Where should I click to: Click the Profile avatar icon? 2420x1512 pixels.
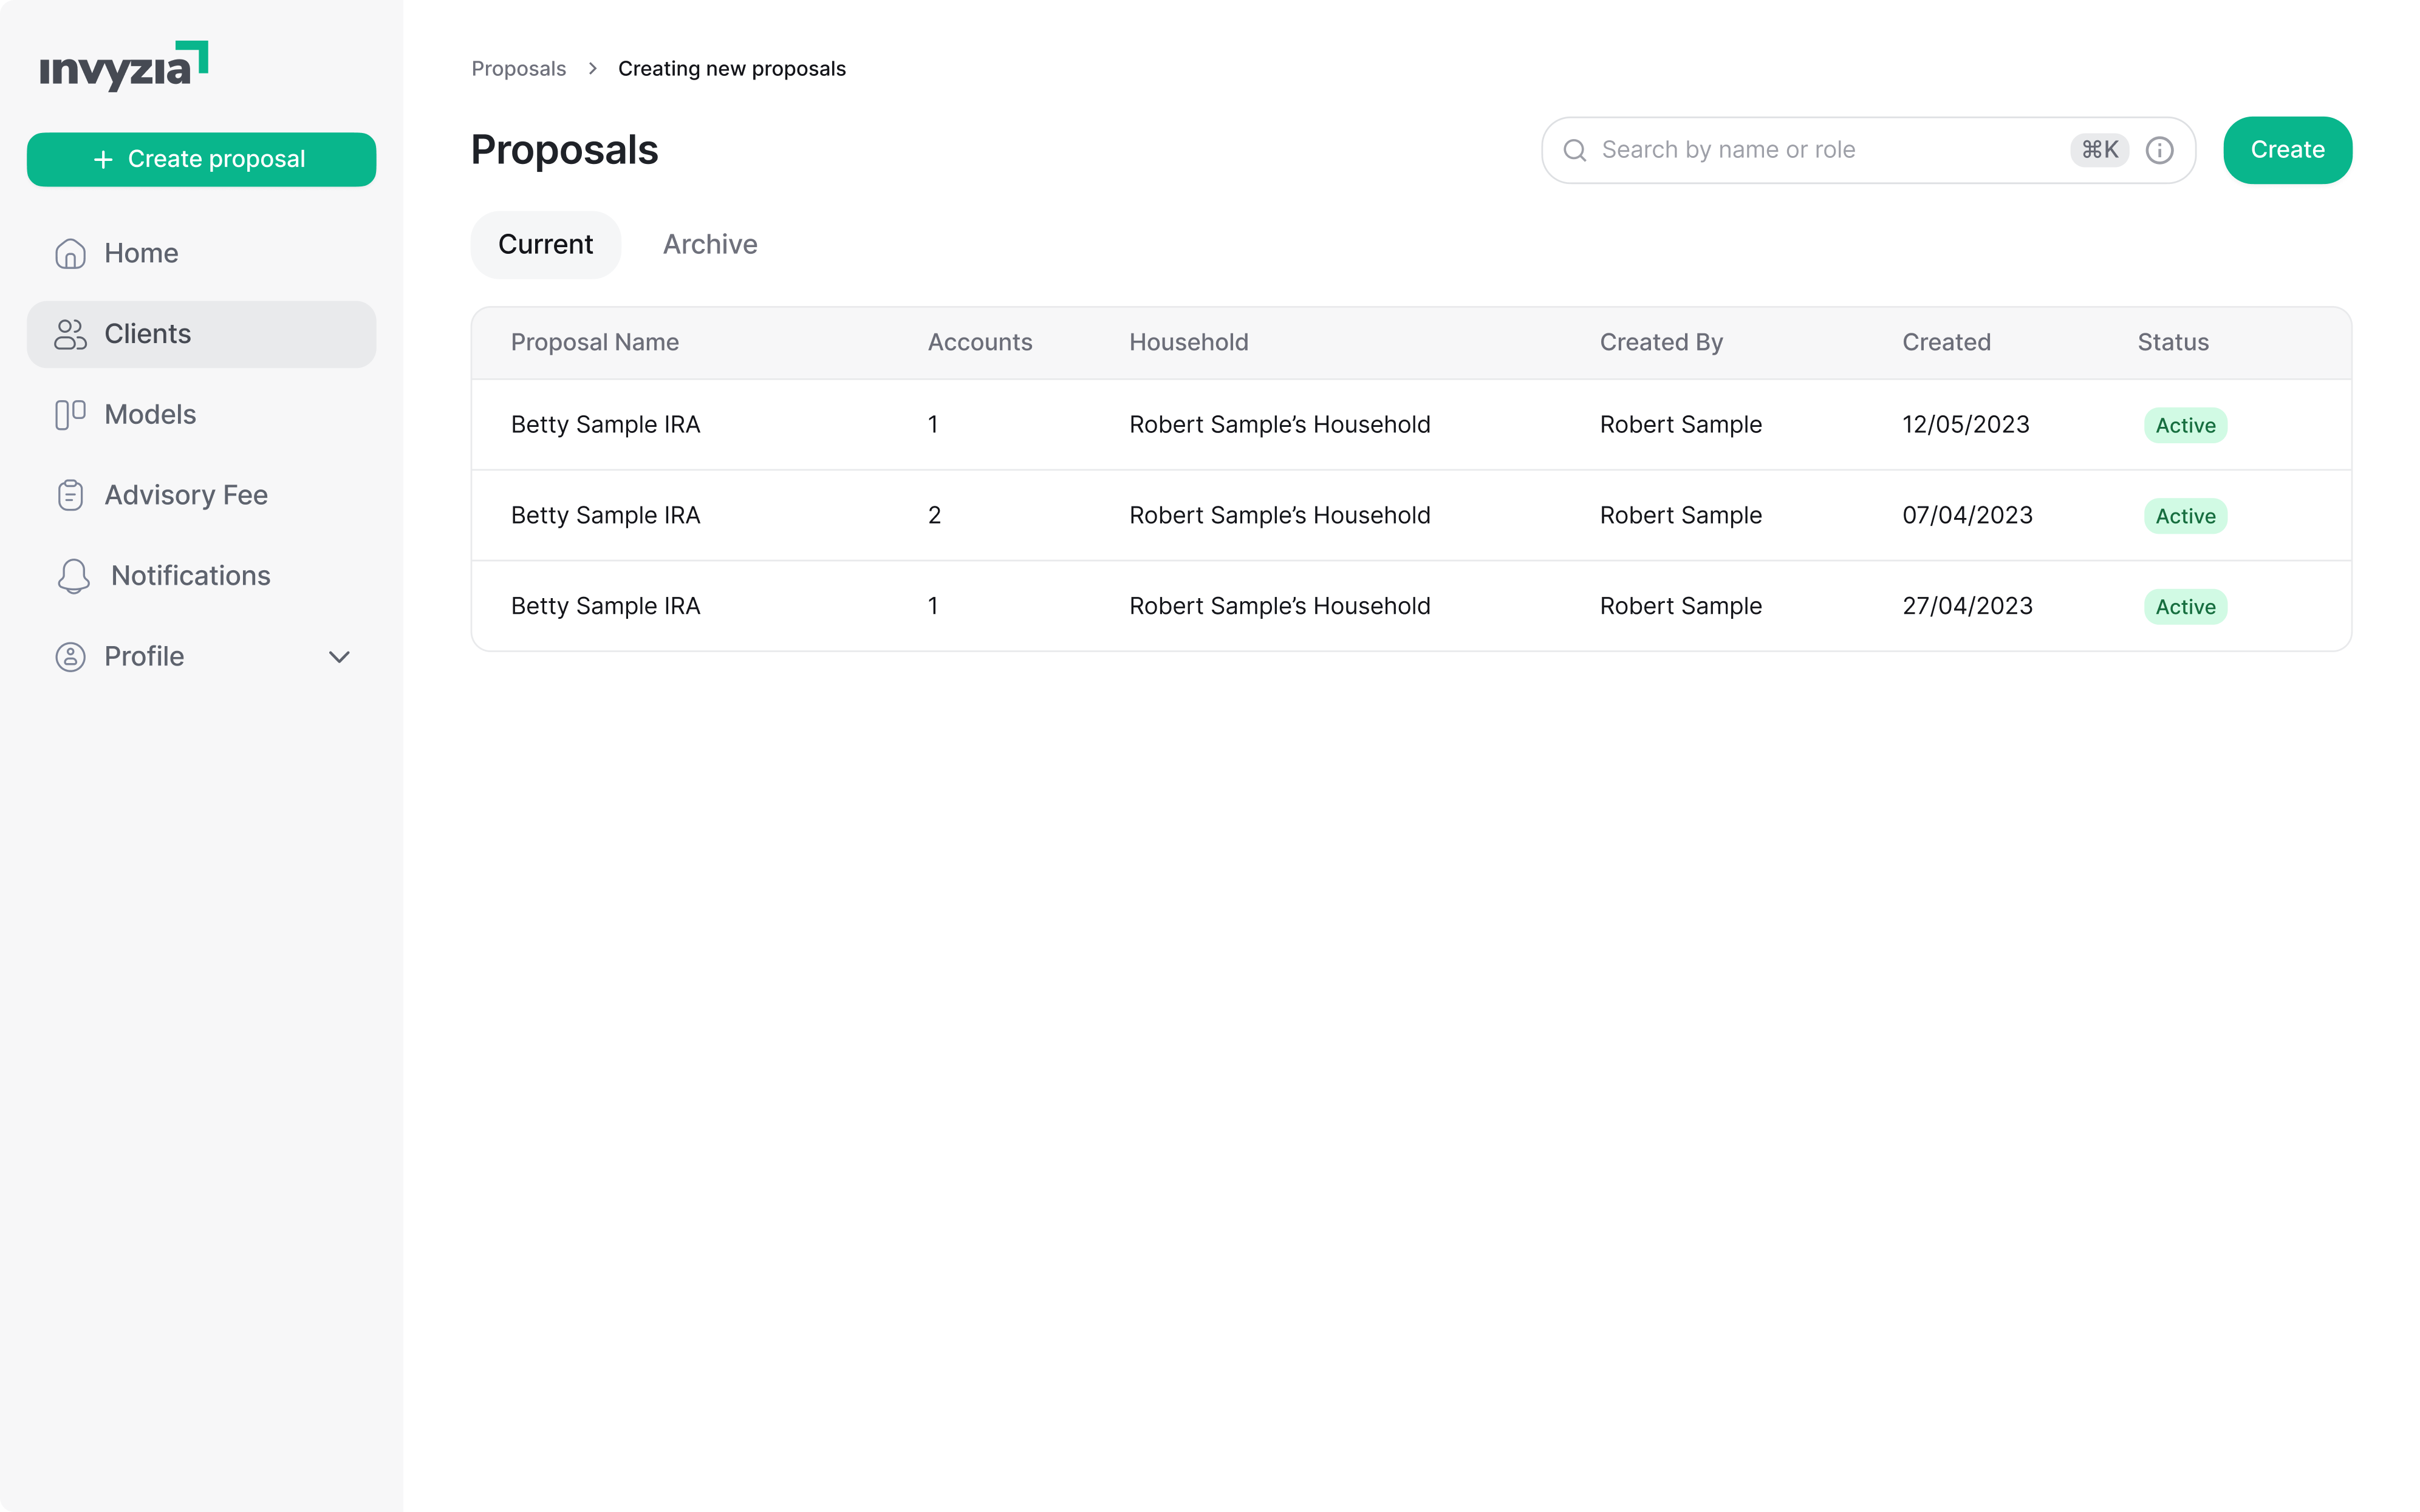click(70, 657)
